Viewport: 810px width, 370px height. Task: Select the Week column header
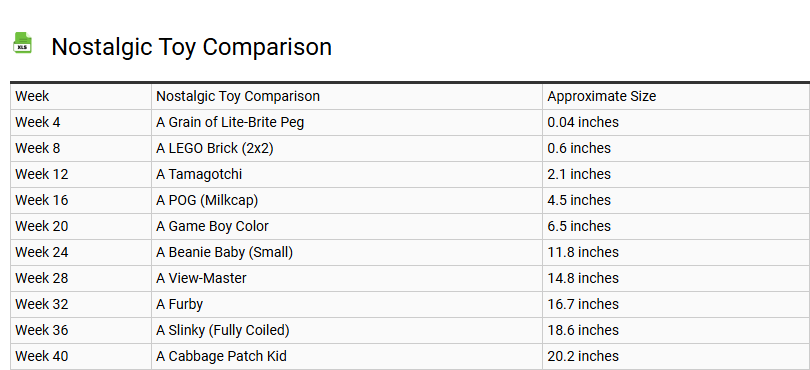(x=81, y=97)
